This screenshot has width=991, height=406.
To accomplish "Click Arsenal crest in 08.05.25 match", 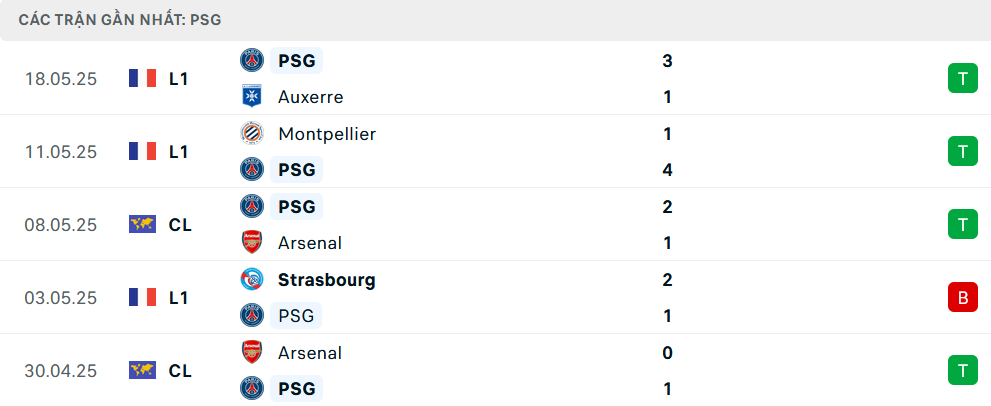I will tap(252, 243).
